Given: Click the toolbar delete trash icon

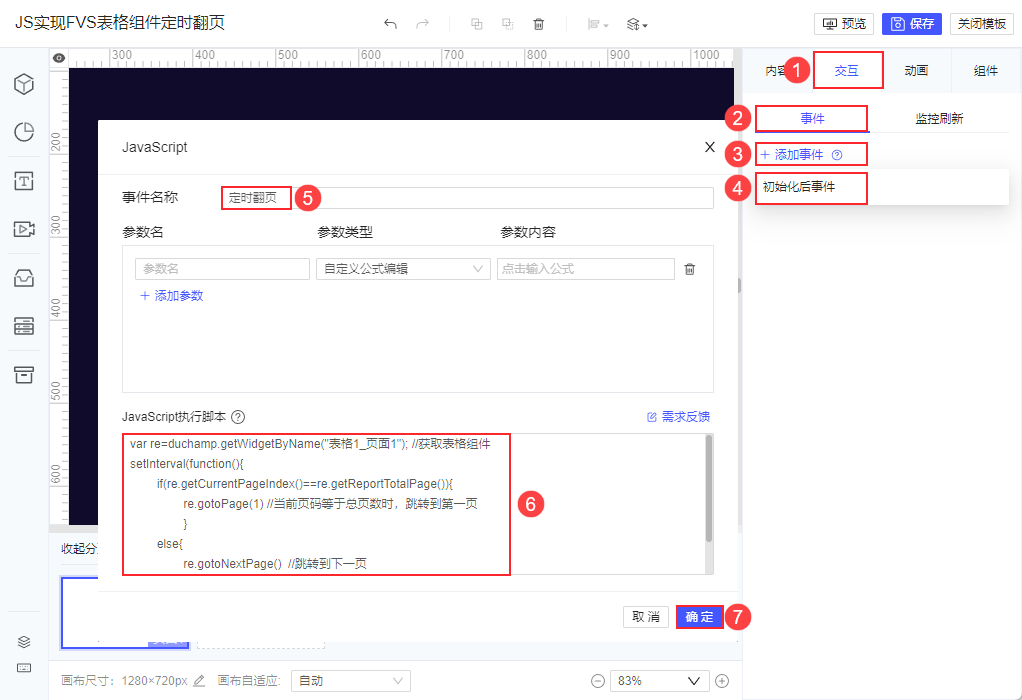Looking at the screenshot, I should click(538, 24).
